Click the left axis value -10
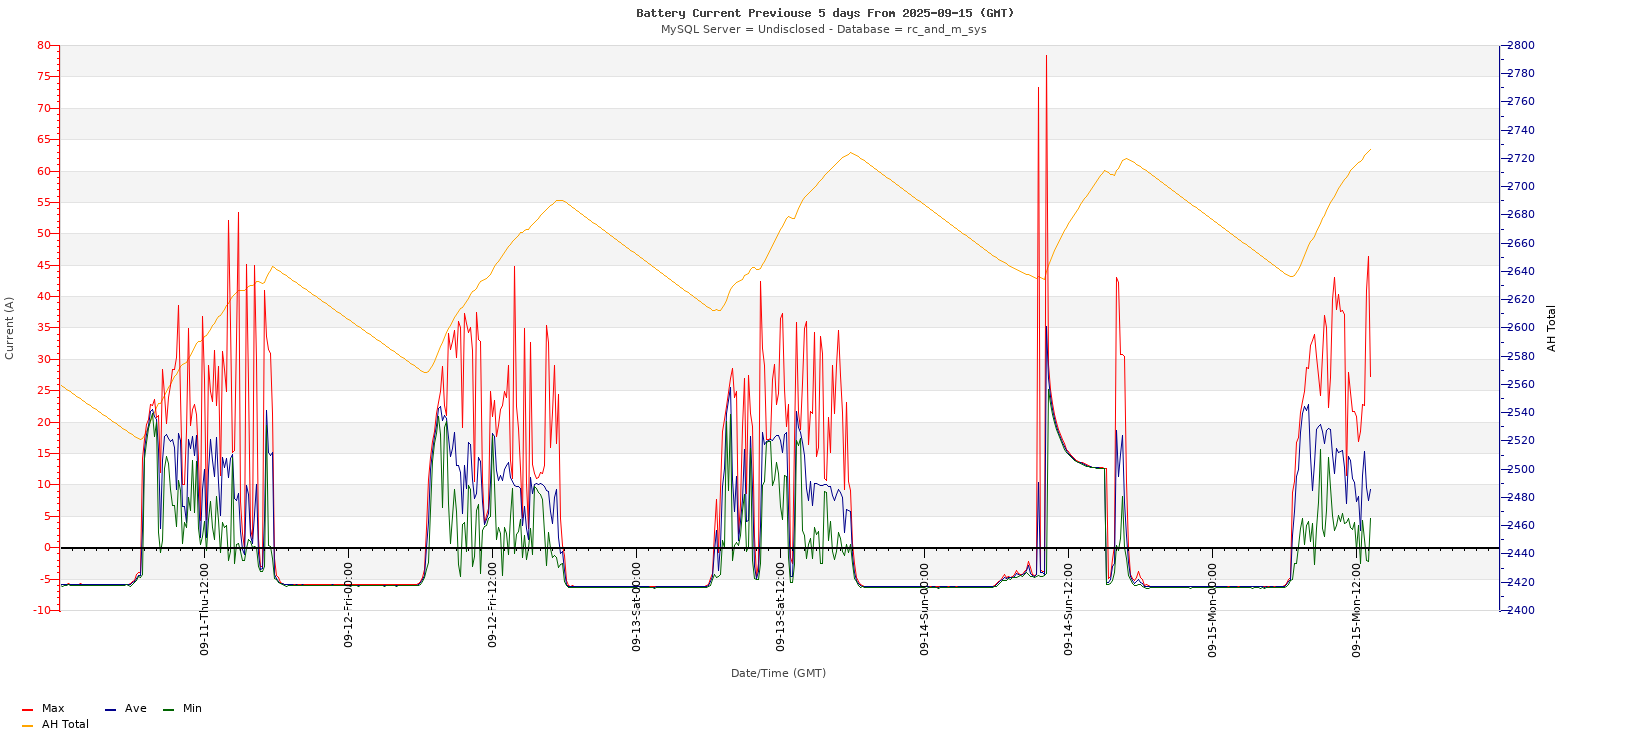This screenshot has width=1650, height=750. [x=41, y=610]
